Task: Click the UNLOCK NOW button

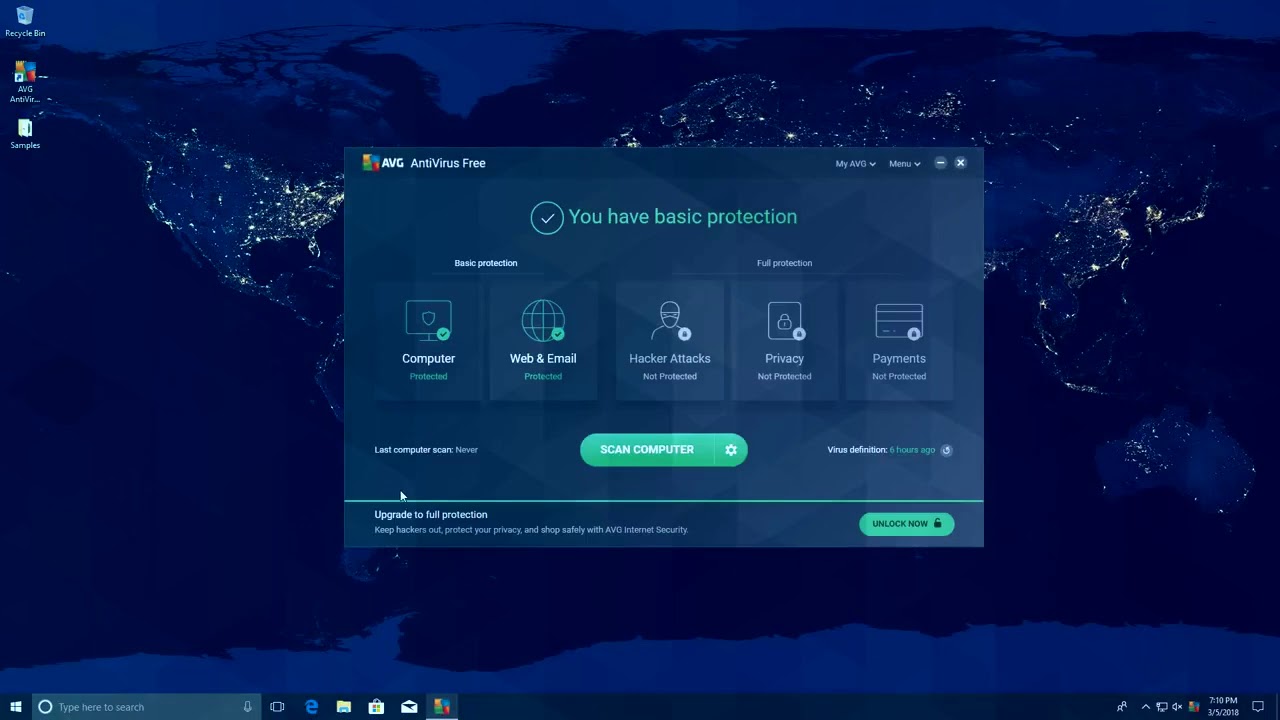Action: click(907, 524)
